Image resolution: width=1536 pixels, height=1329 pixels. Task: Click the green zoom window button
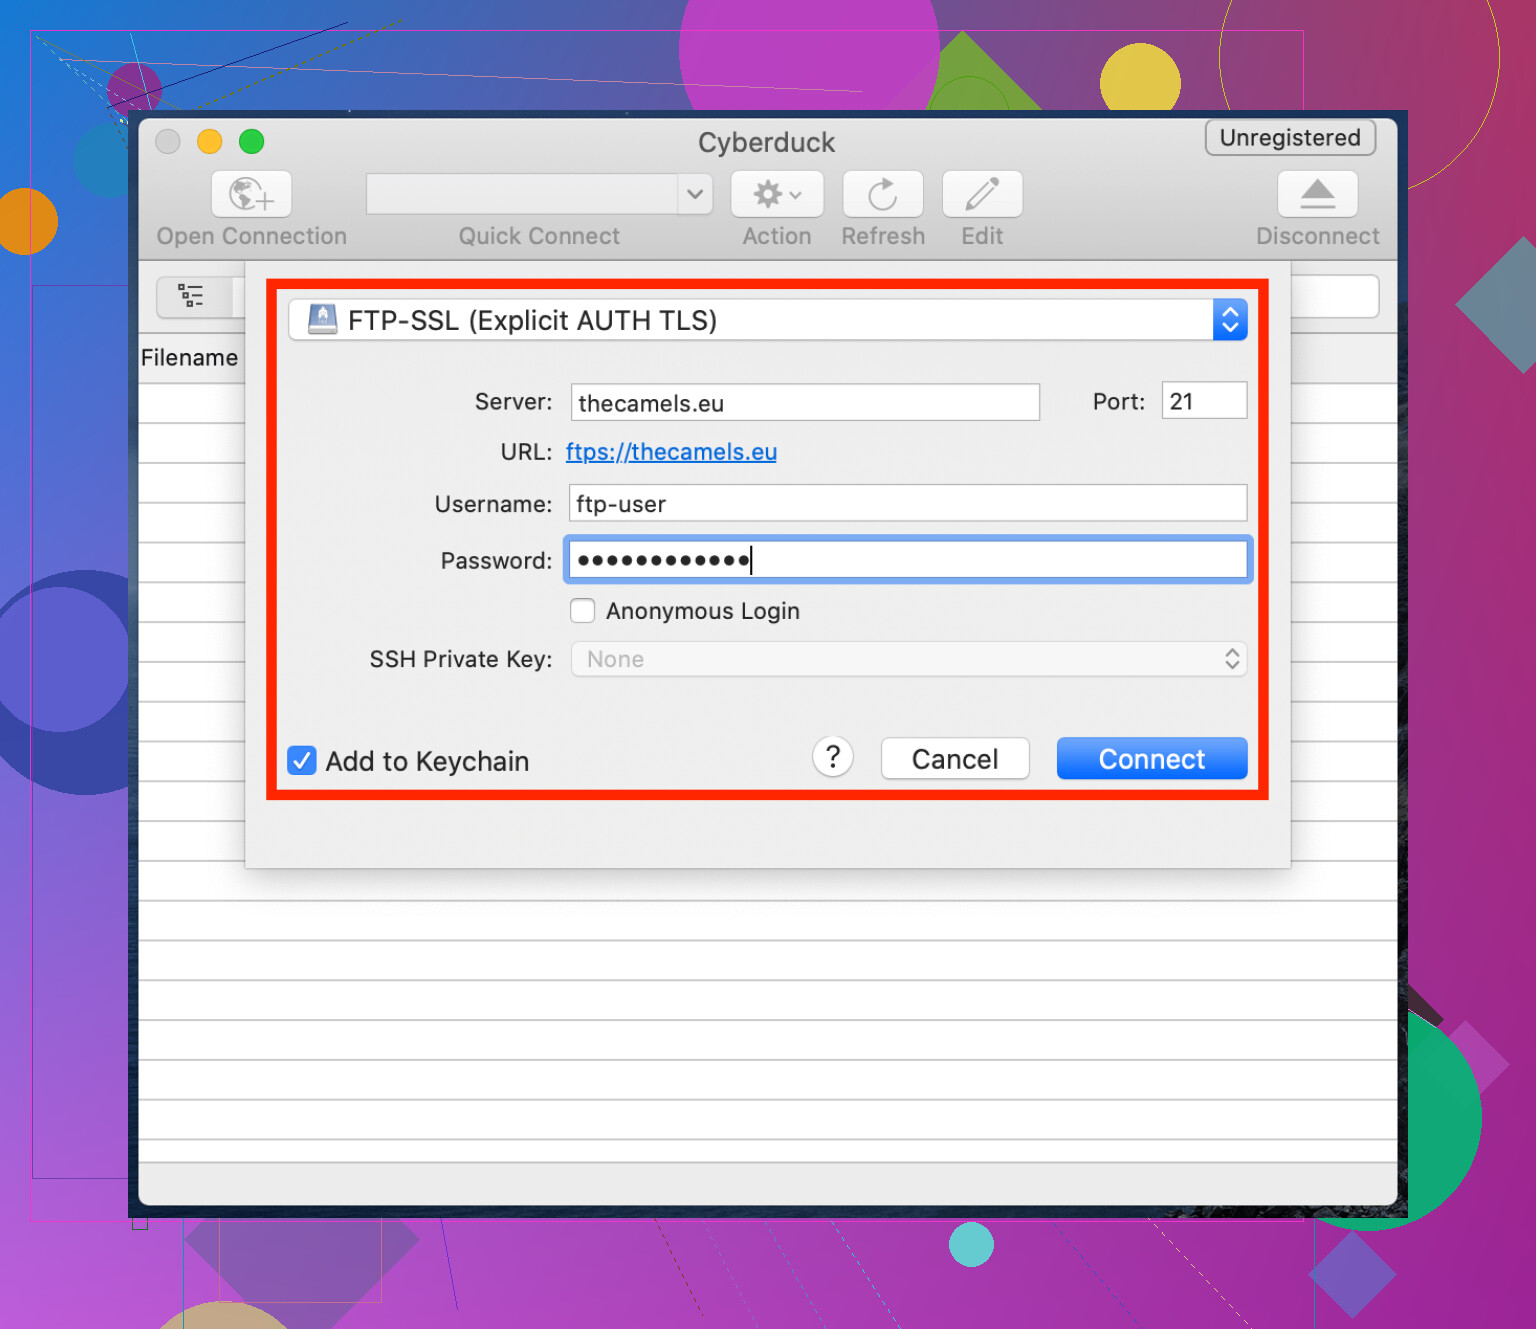(x=252, y=142)
